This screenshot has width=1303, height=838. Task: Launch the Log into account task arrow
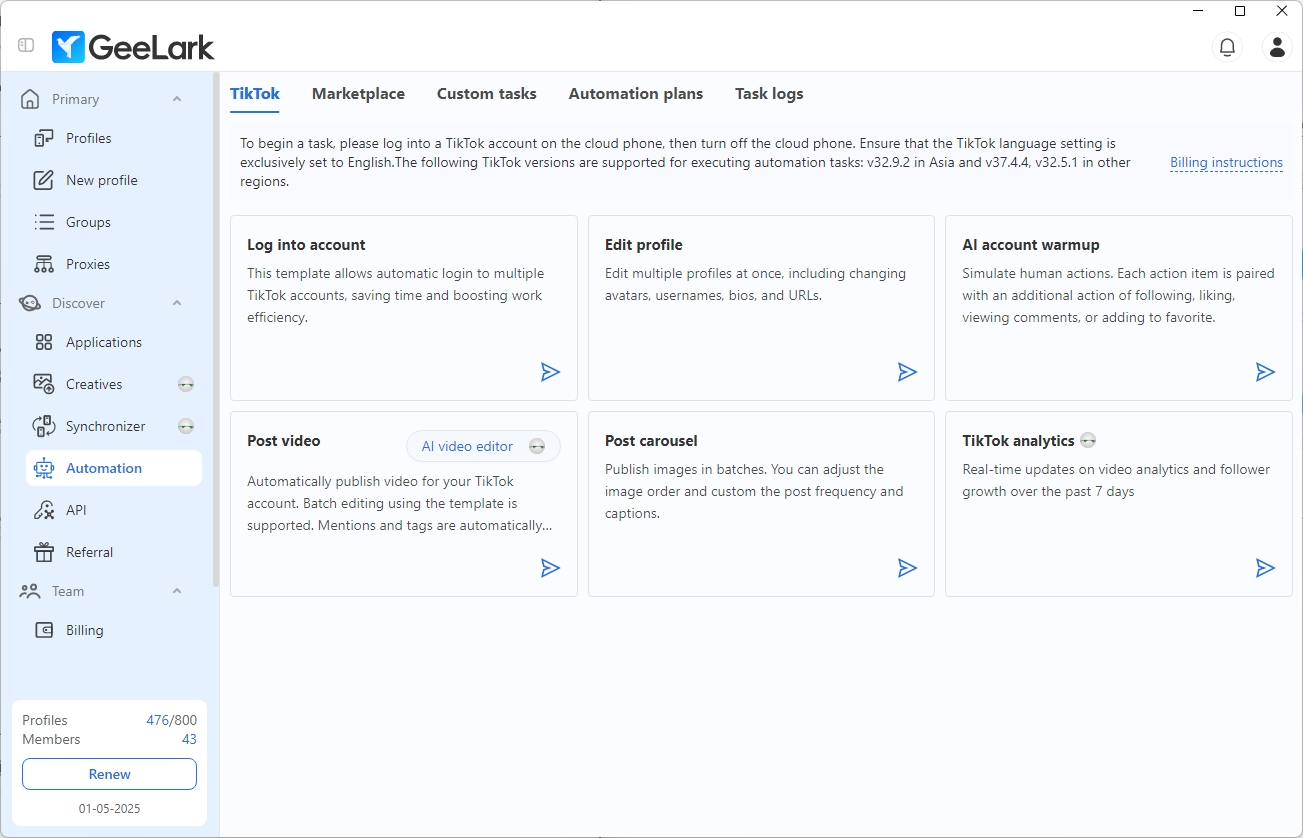(x=550, y=372)
